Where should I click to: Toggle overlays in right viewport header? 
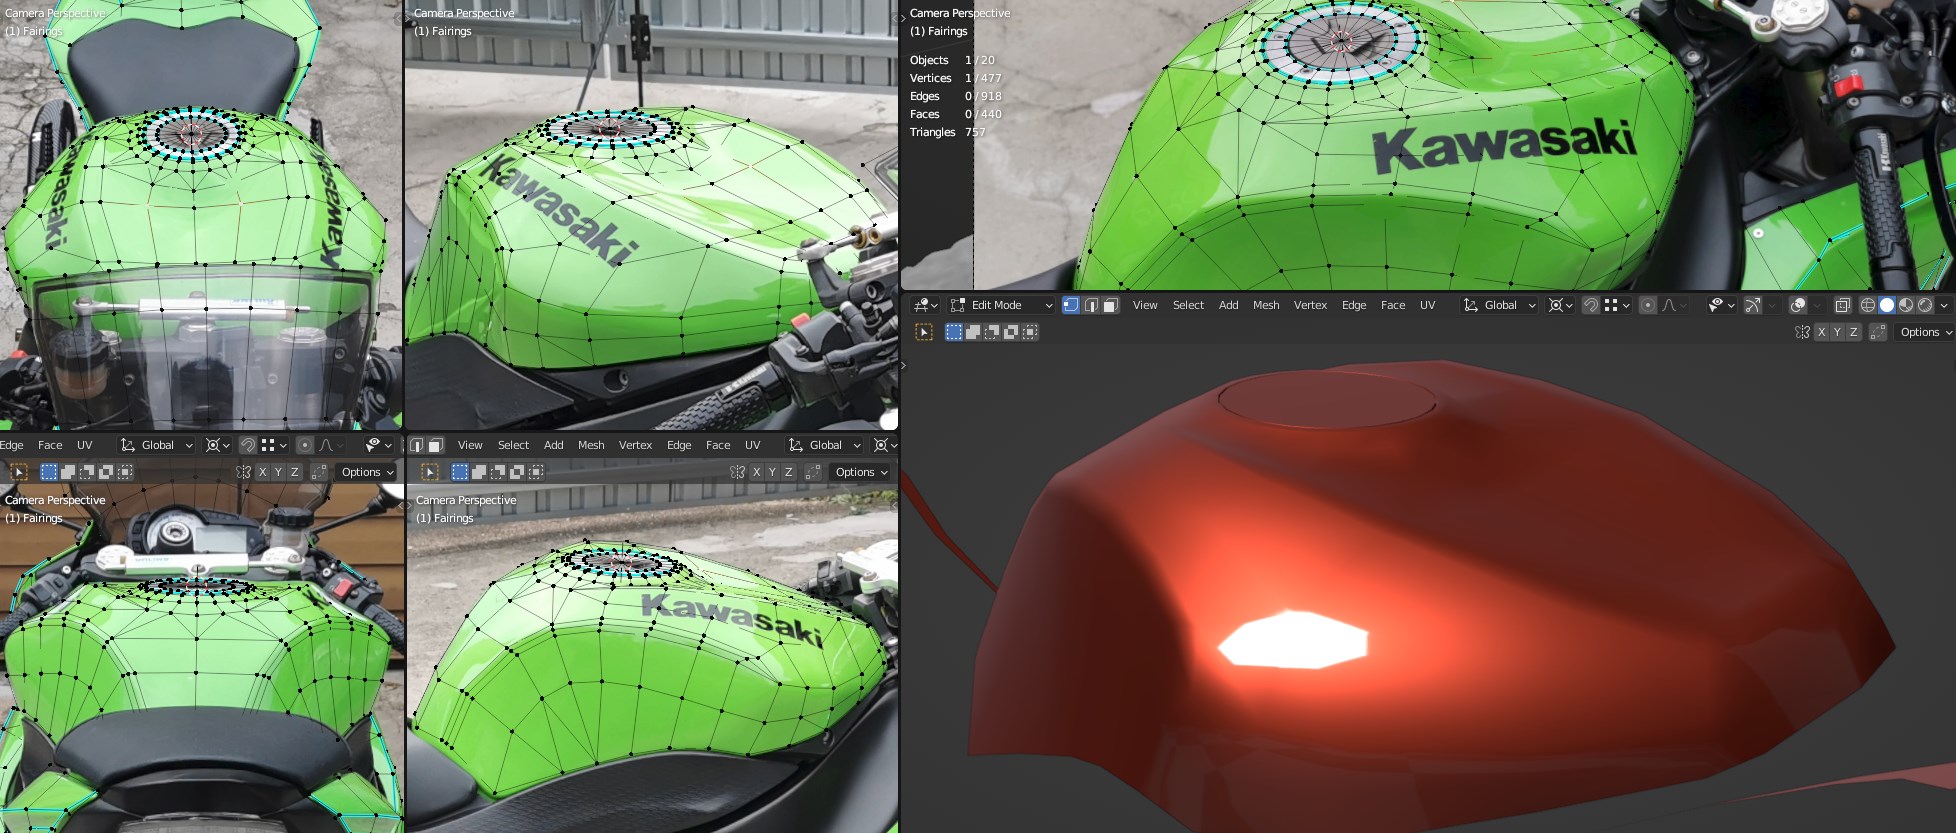coord(1798,305)
